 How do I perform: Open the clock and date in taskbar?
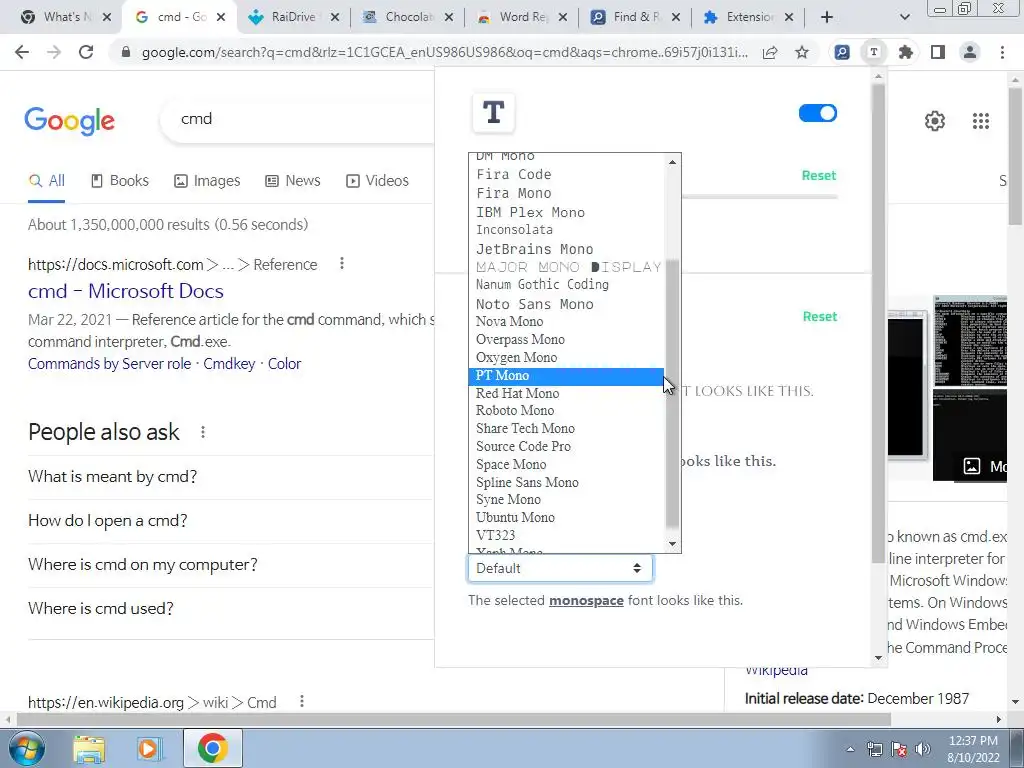tap(973, 749)
